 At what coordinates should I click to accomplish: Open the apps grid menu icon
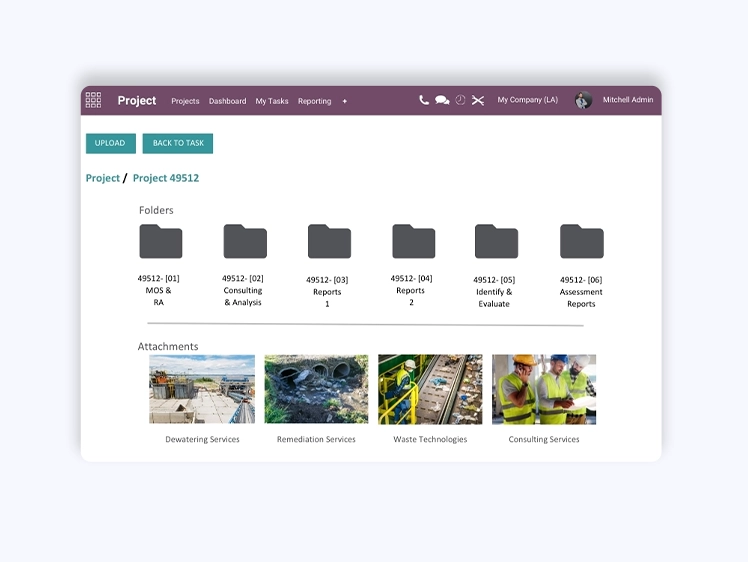pos(93,100)
